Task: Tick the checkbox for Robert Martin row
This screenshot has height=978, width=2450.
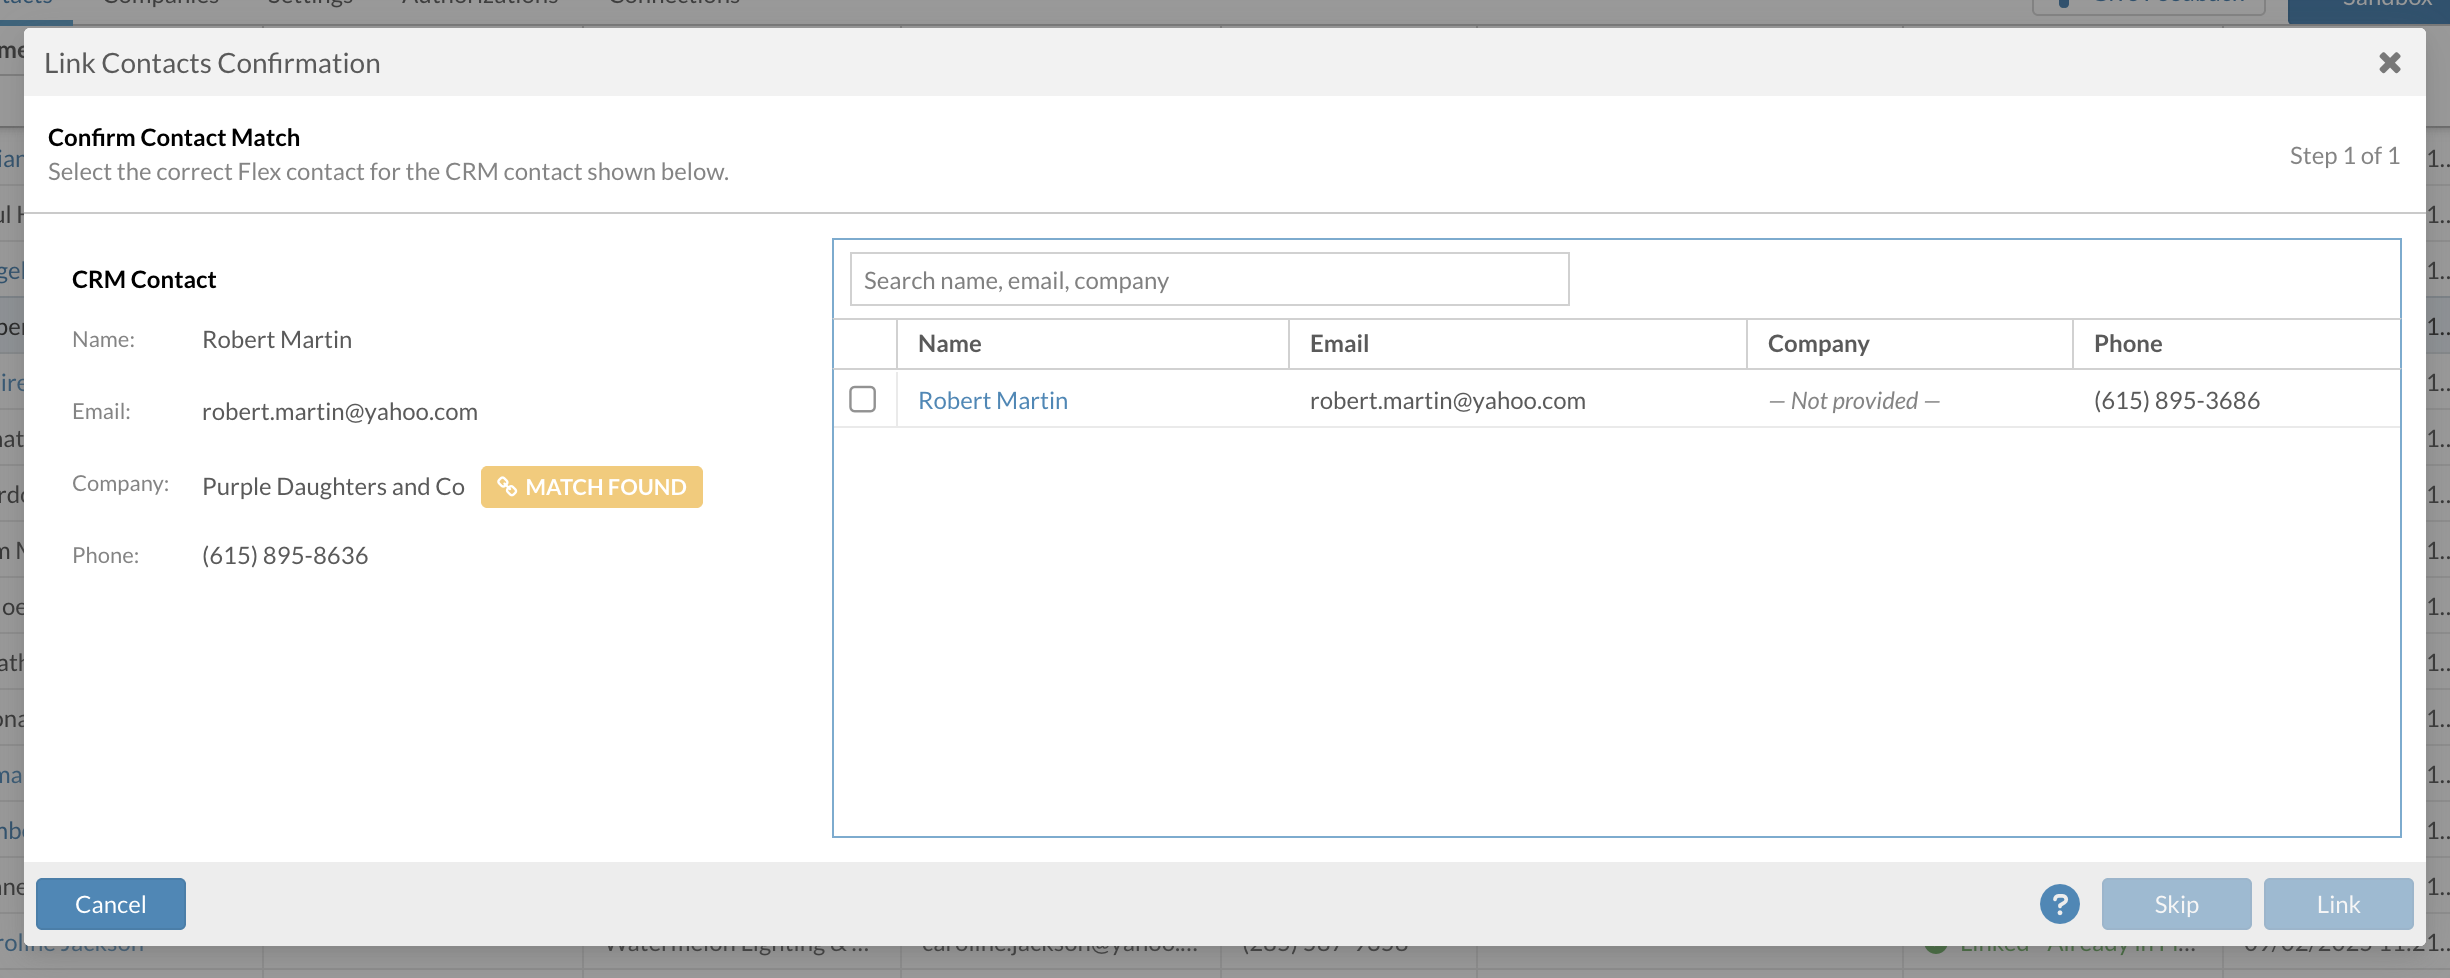Action: click(862, 400)
